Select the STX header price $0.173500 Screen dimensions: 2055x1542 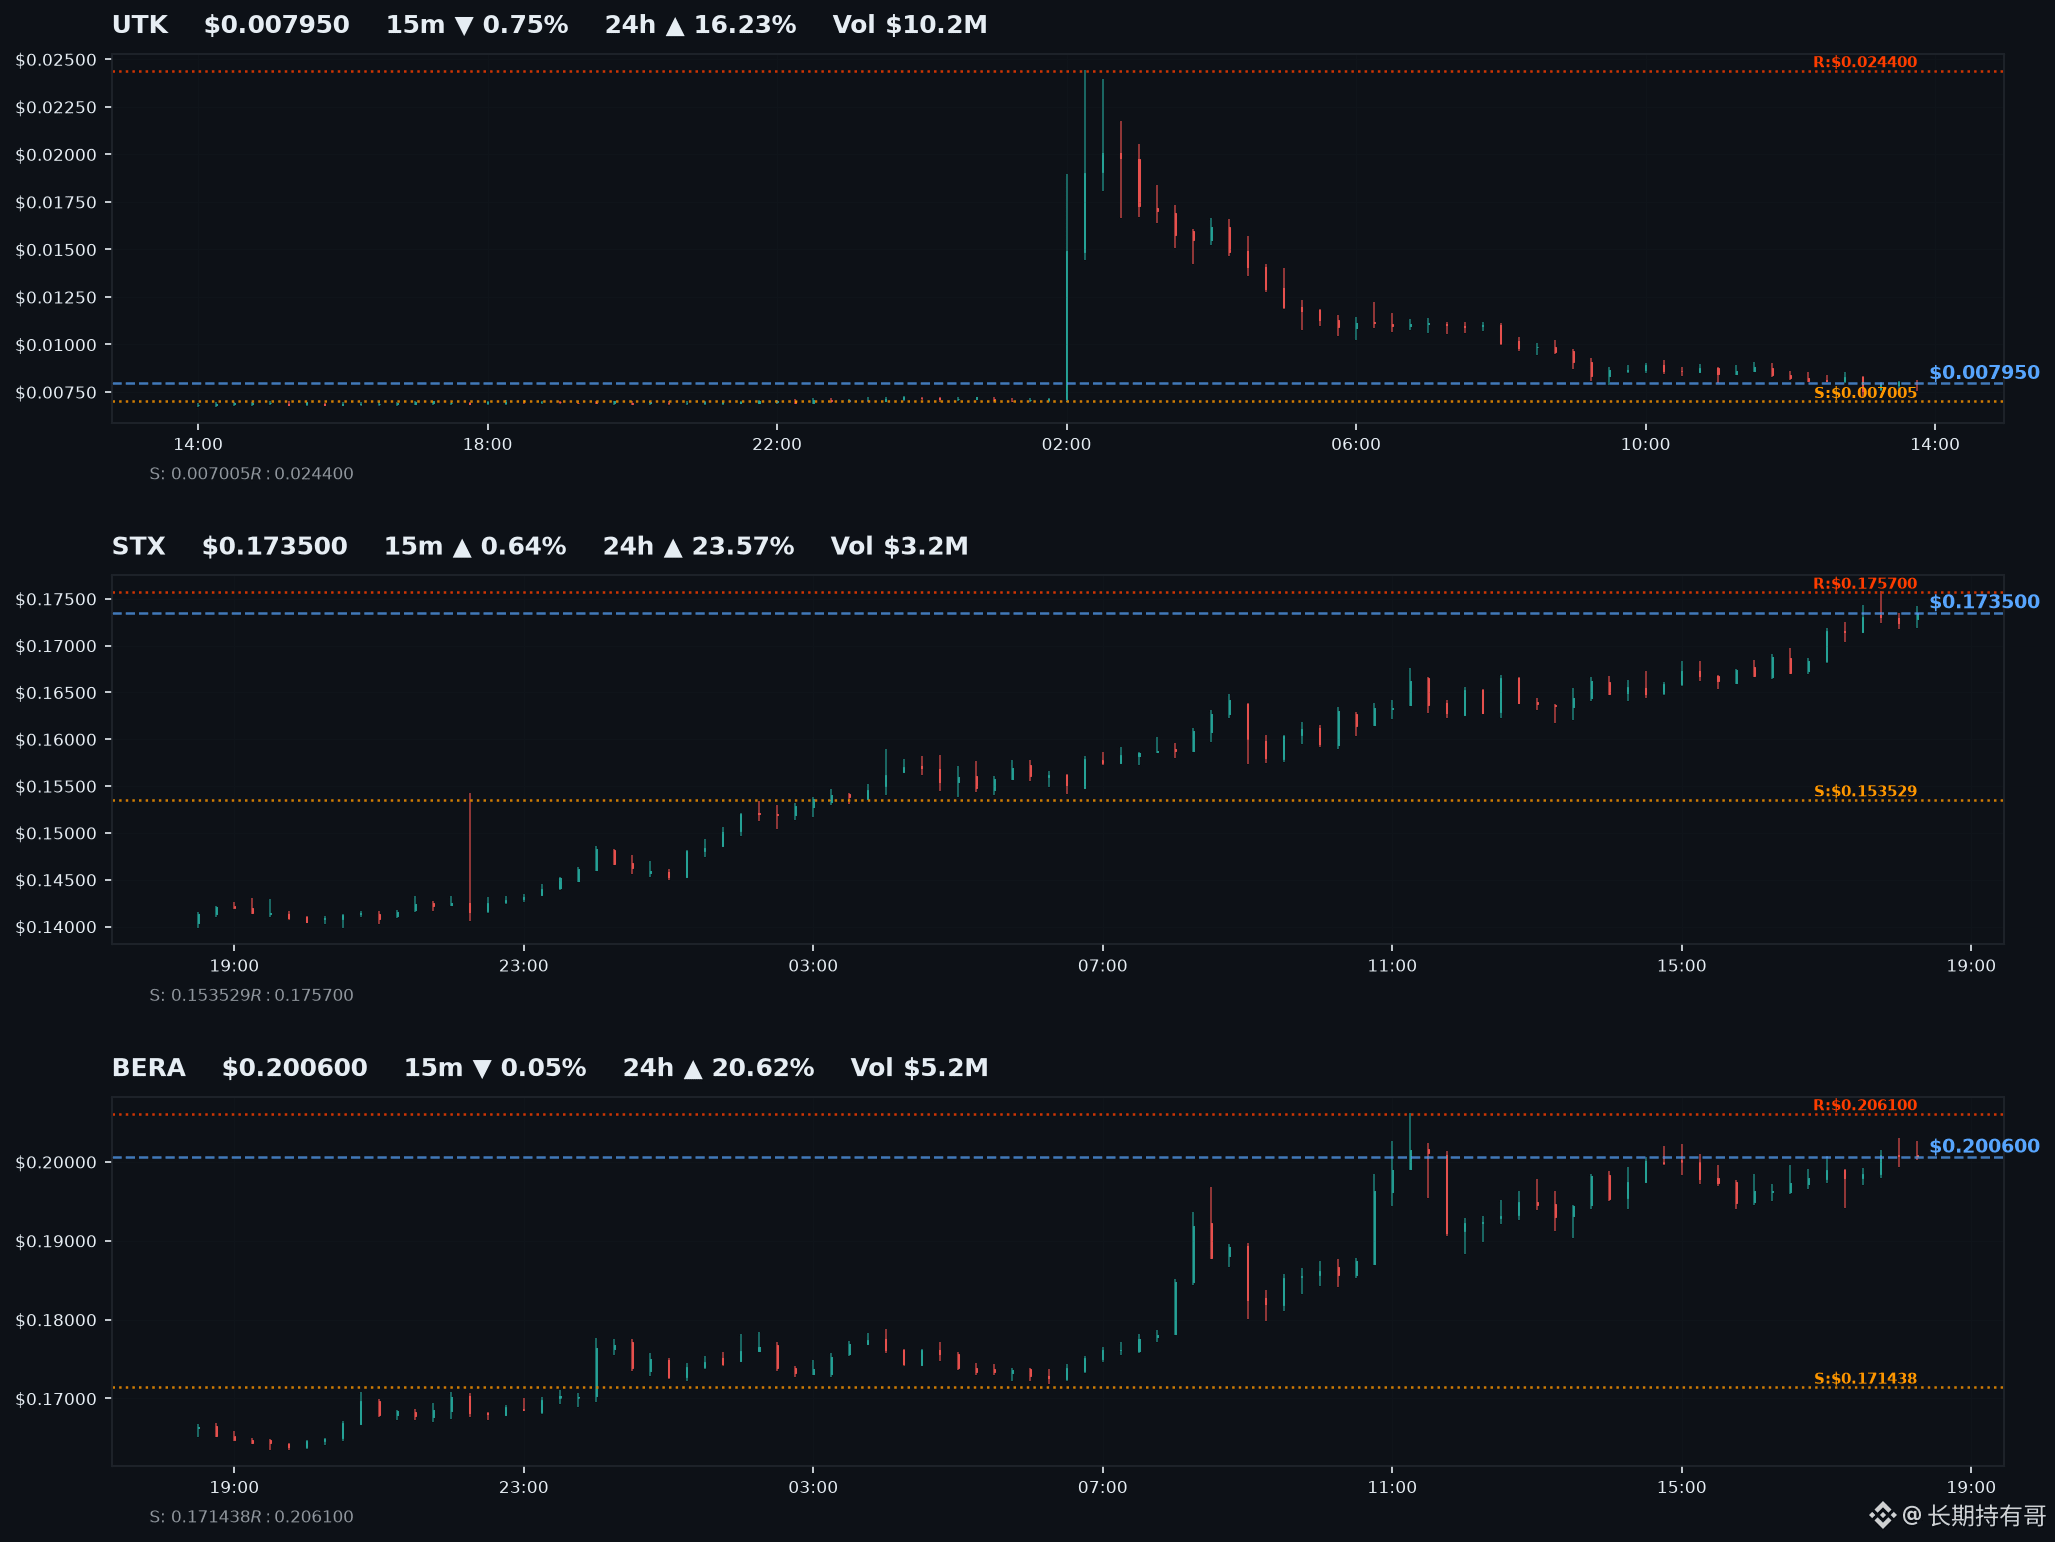[x=275, y=547]
